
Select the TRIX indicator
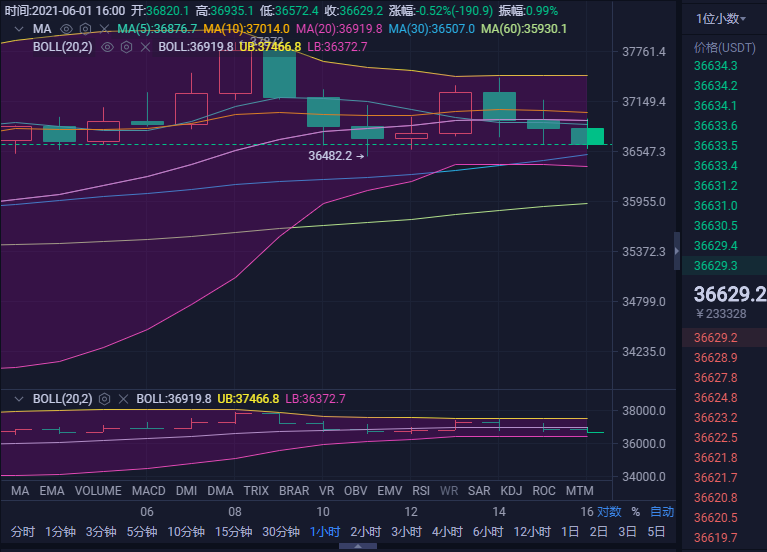click(256, 491)
